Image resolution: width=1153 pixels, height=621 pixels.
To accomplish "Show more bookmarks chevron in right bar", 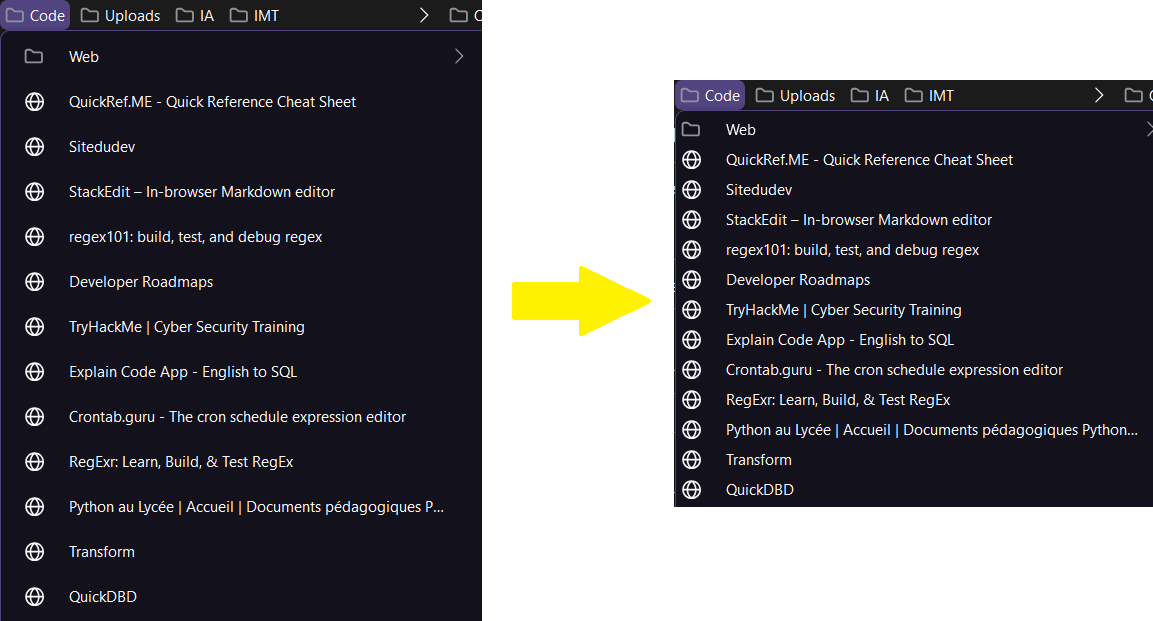I will point(1099,96).
